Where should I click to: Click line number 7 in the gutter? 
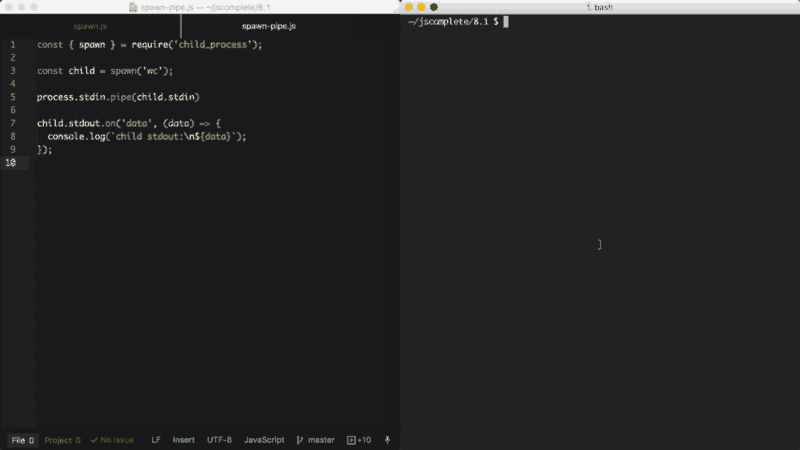click(x=13, y=123)
